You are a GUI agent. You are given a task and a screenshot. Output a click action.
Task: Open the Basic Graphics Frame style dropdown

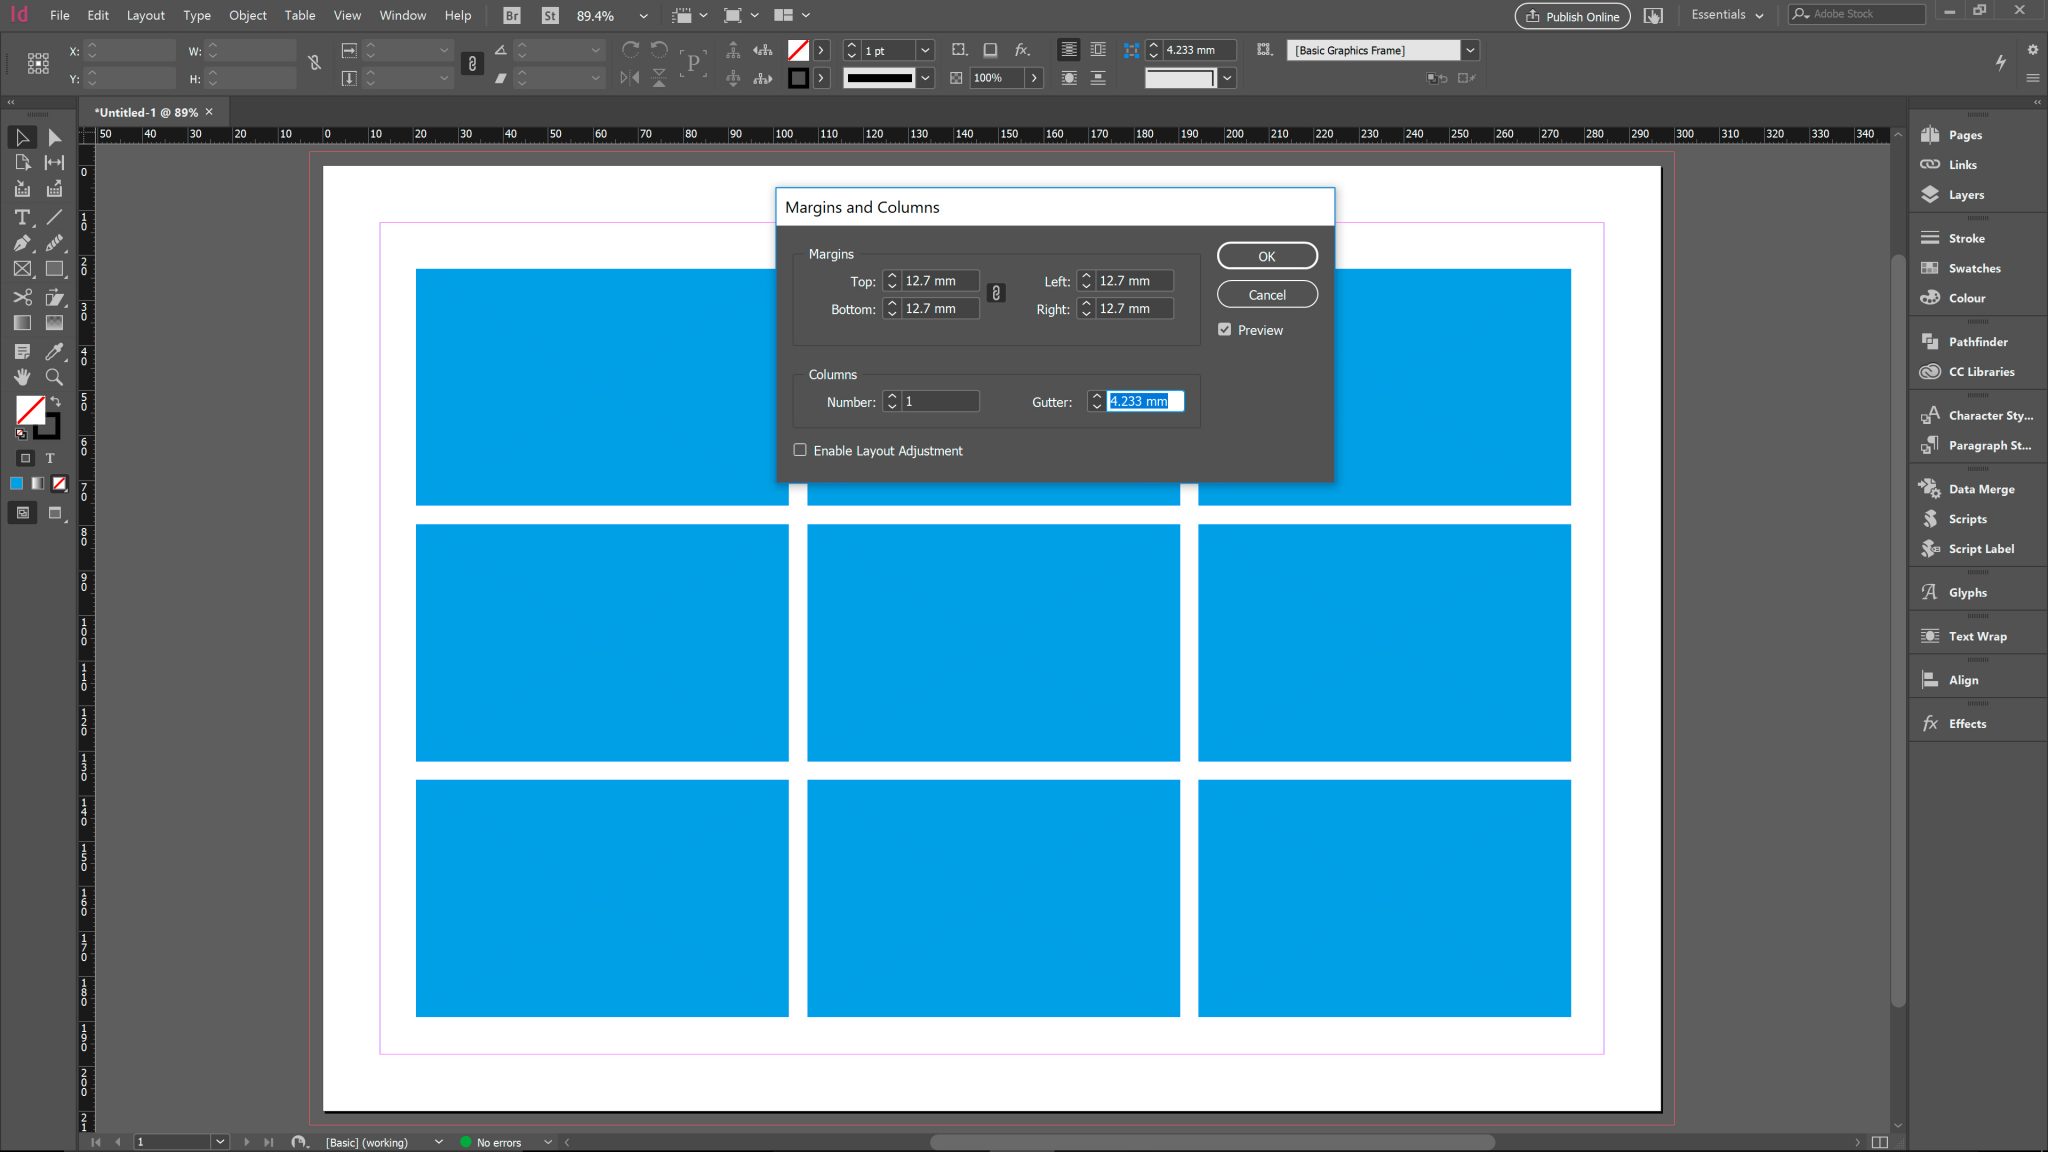[1470, 50]
